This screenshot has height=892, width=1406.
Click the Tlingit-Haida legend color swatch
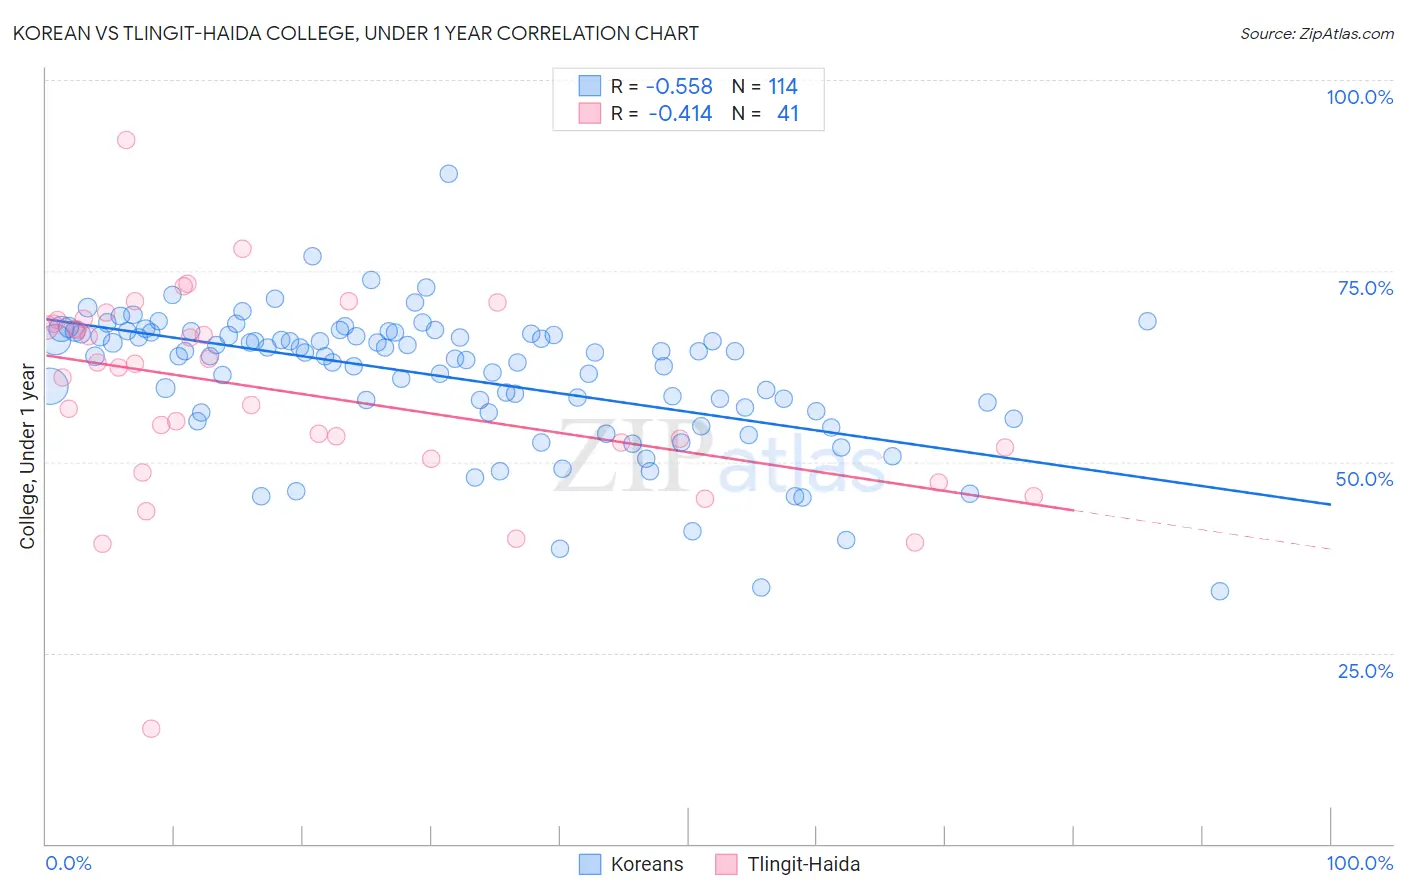(x=726, y=864)
